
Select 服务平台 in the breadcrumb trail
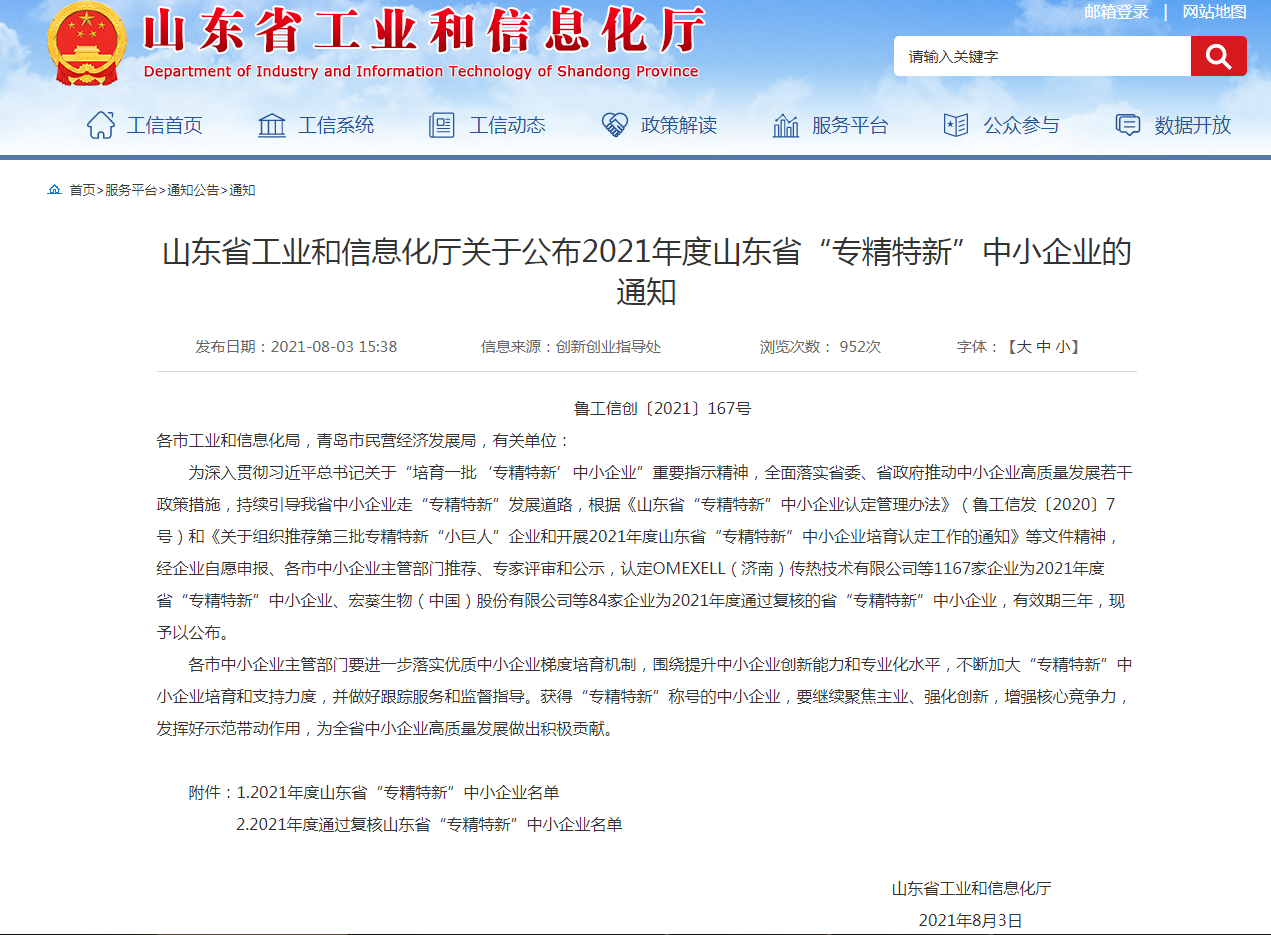pos(131,190)
